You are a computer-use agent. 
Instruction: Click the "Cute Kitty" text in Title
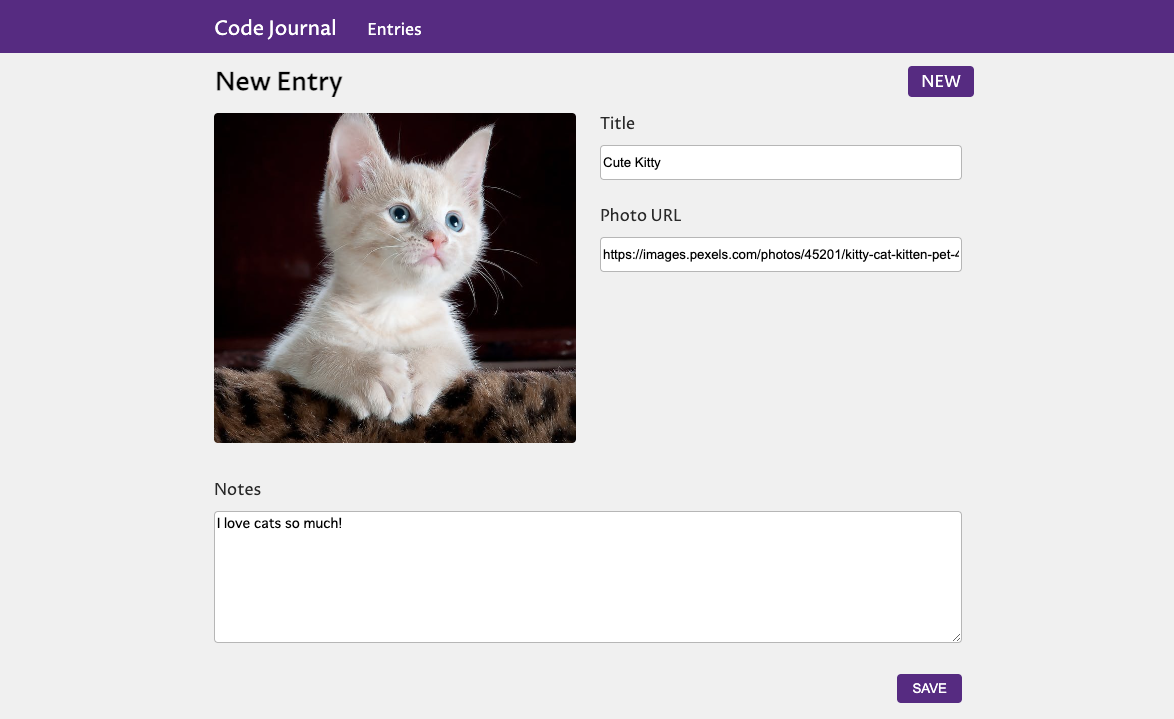(632, 162)
